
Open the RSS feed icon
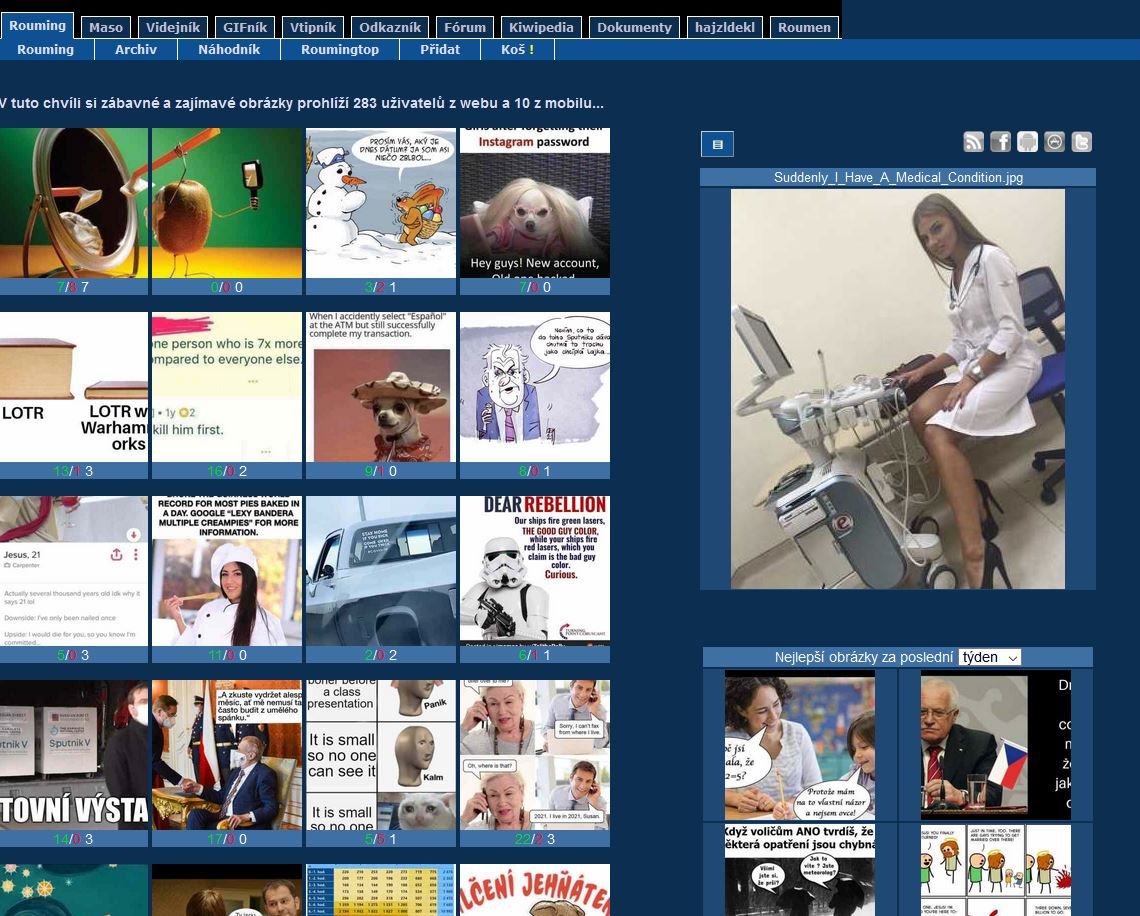pos(974,142)
